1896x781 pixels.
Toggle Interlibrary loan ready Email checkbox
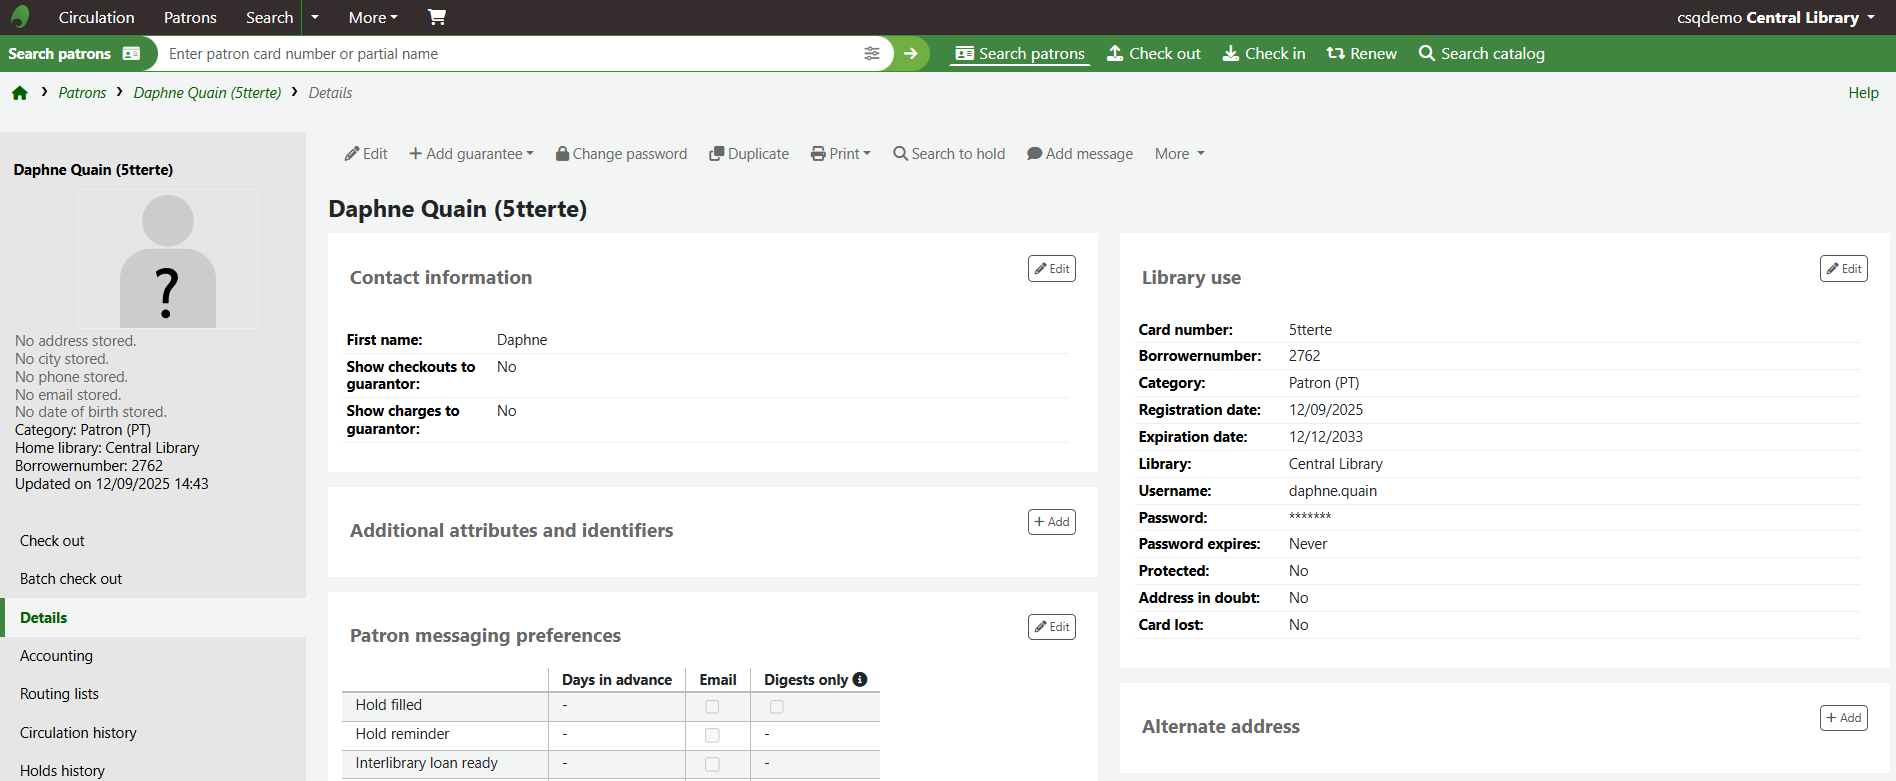tap(712, 764)
